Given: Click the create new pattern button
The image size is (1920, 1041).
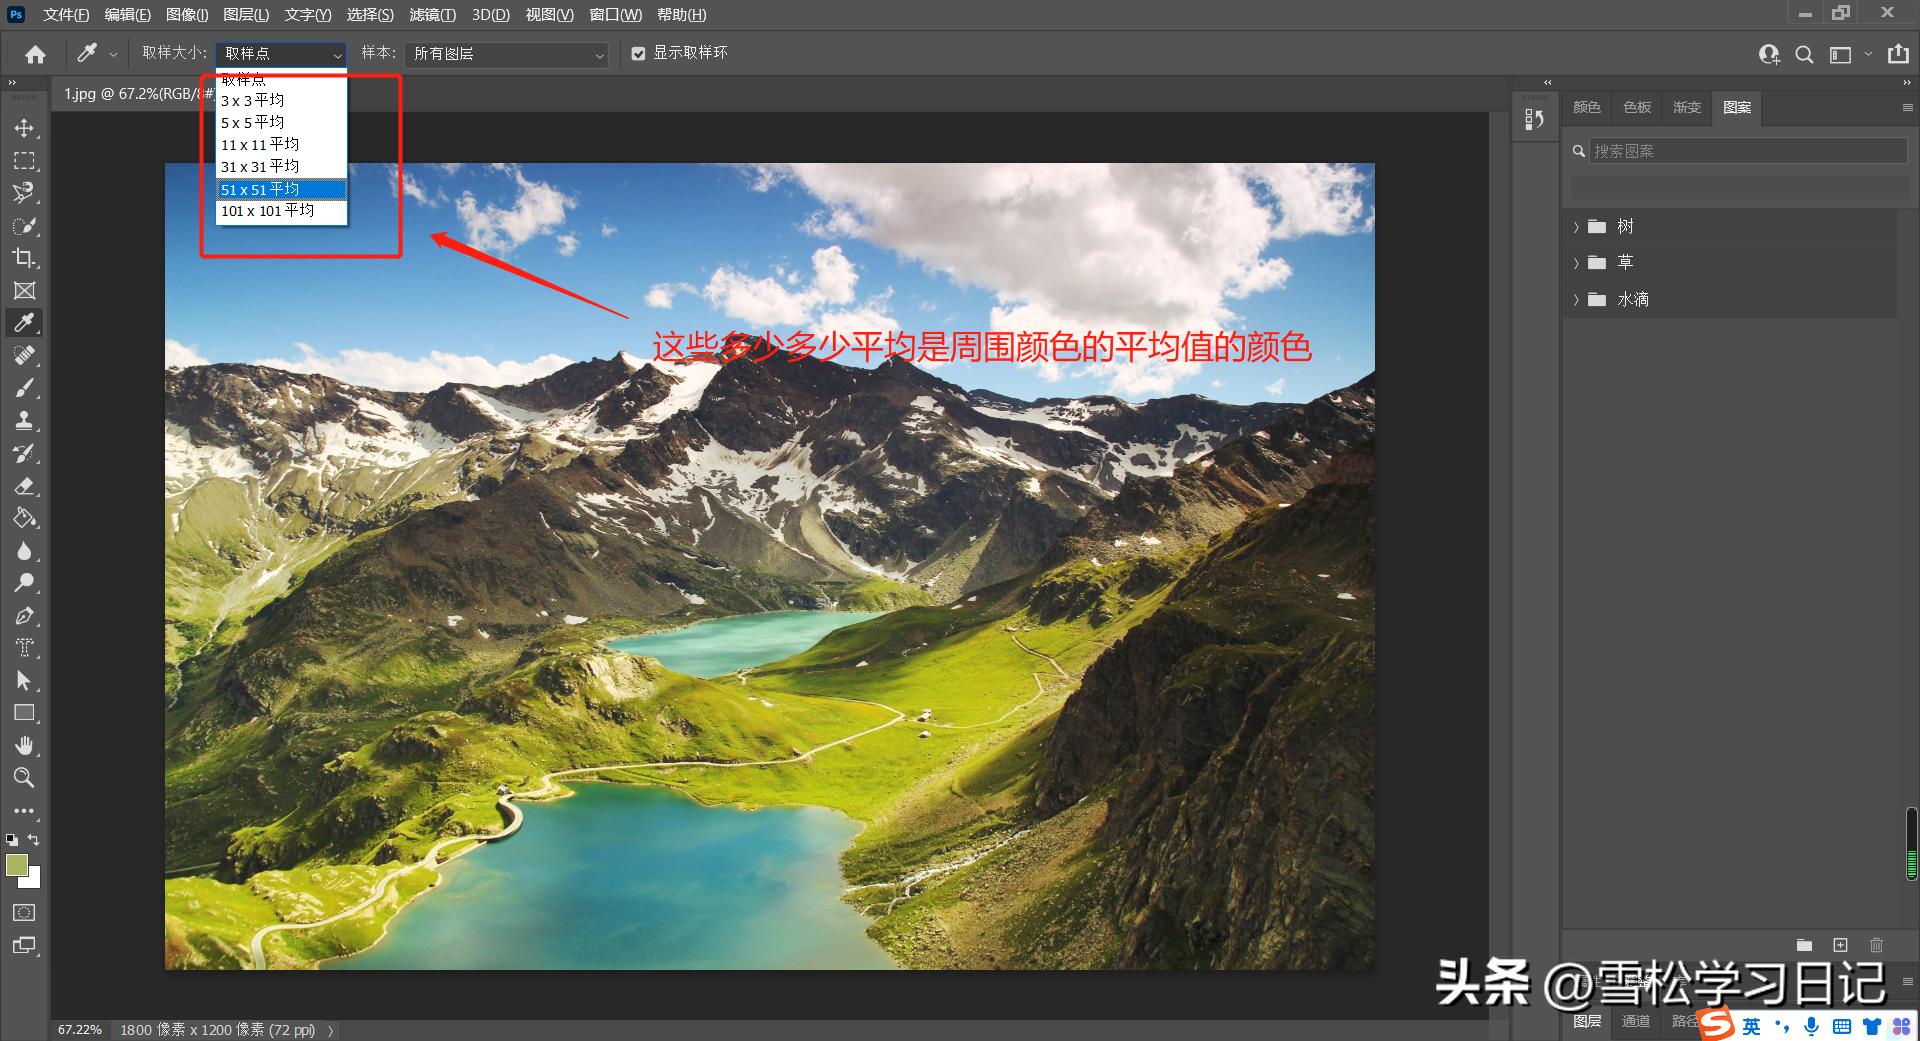Looking at the screenshot, I should tap(1839, 944).
